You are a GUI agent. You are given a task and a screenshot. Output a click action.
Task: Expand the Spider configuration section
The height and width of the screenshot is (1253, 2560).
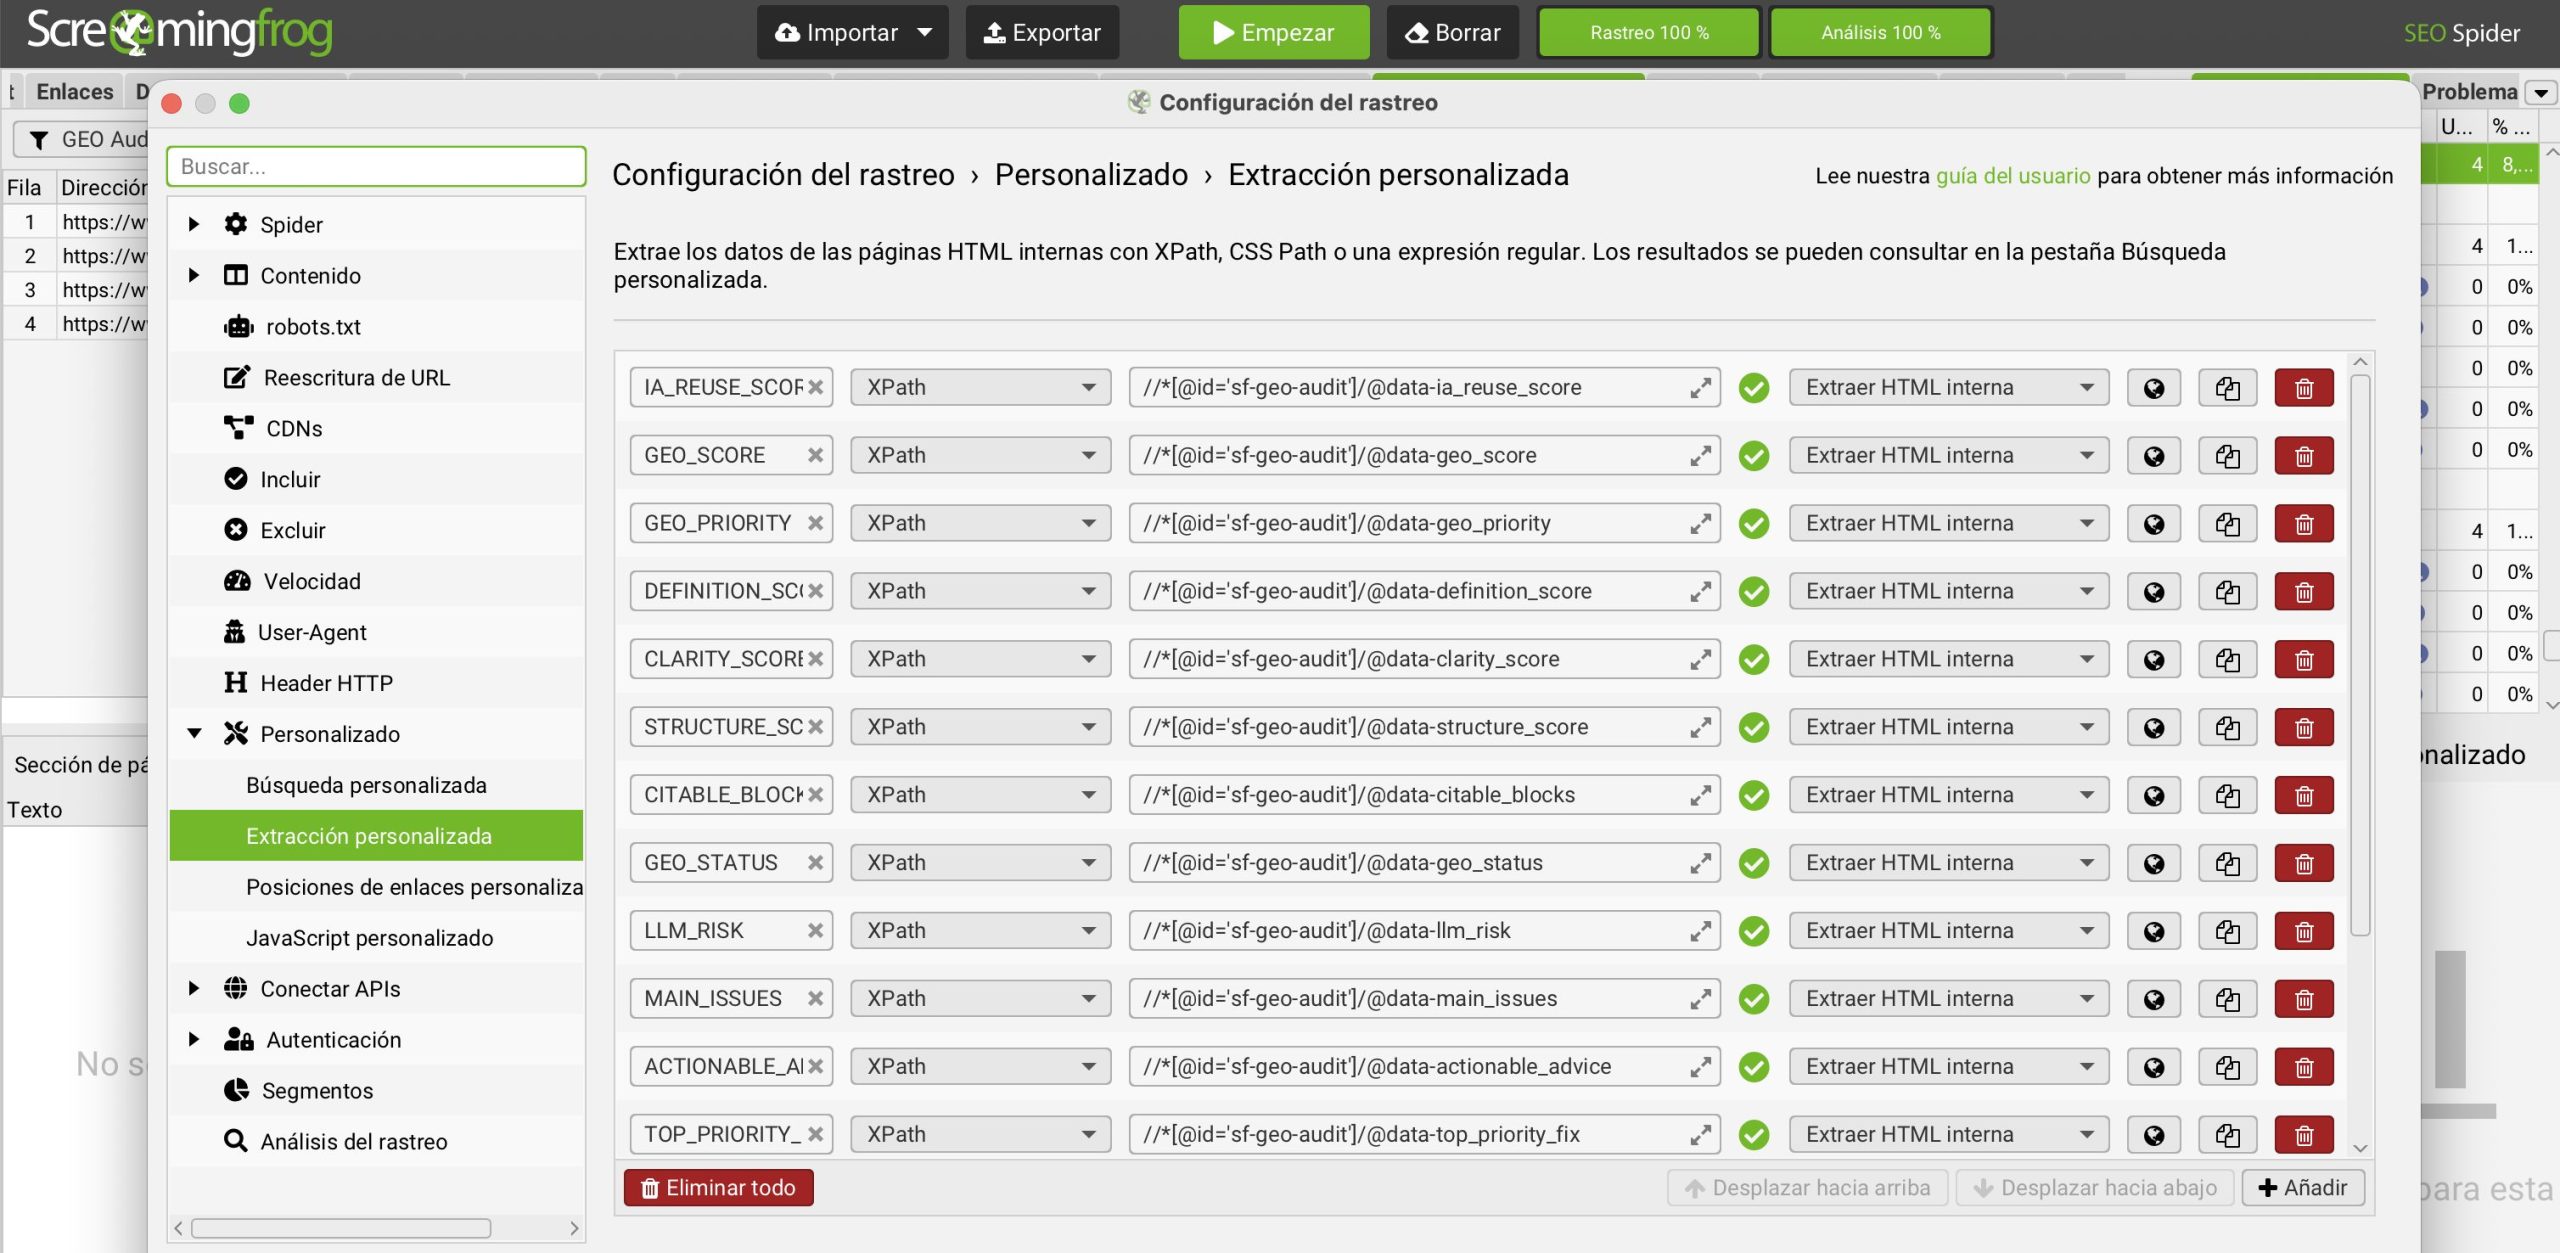coord(195,225)
